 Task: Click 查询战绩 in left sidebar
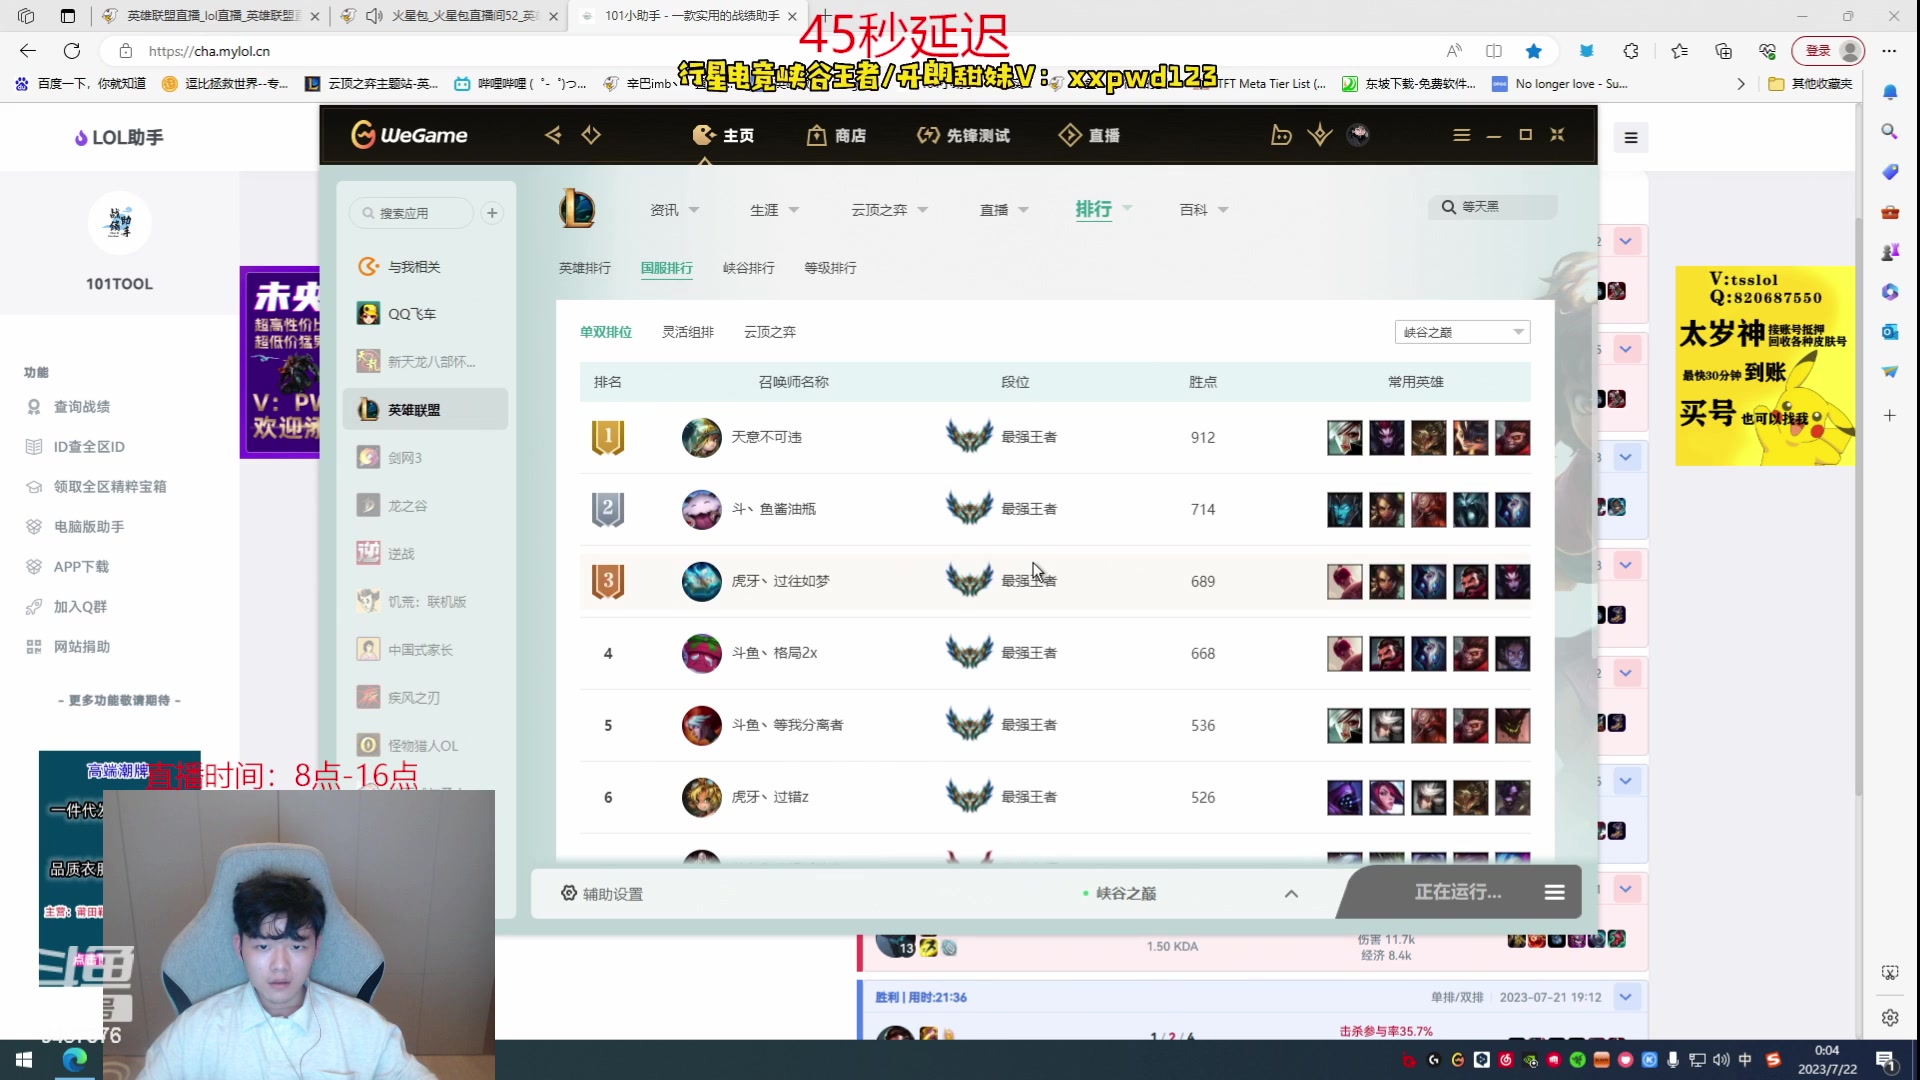pyautogui.click(x=82, y=407)
